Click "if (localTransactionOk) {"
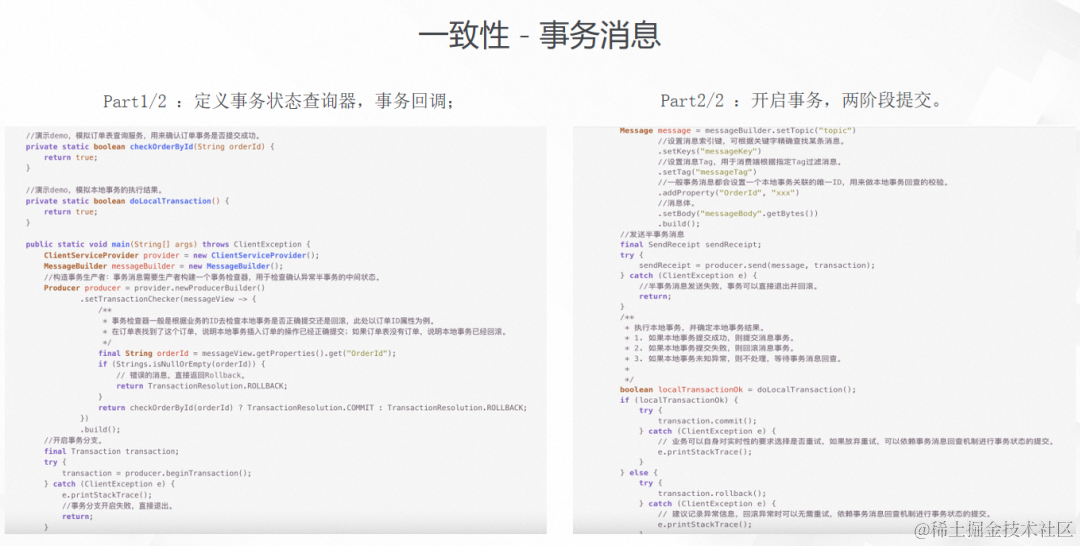Image resolution: width=1080 pixels, height=546 pixels. point(679,400)
